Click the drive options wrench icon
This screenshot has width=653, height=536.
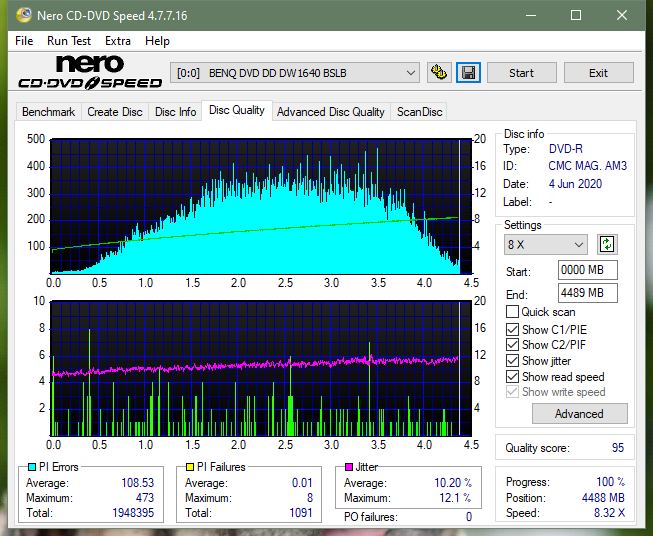[x=439, y=73]
